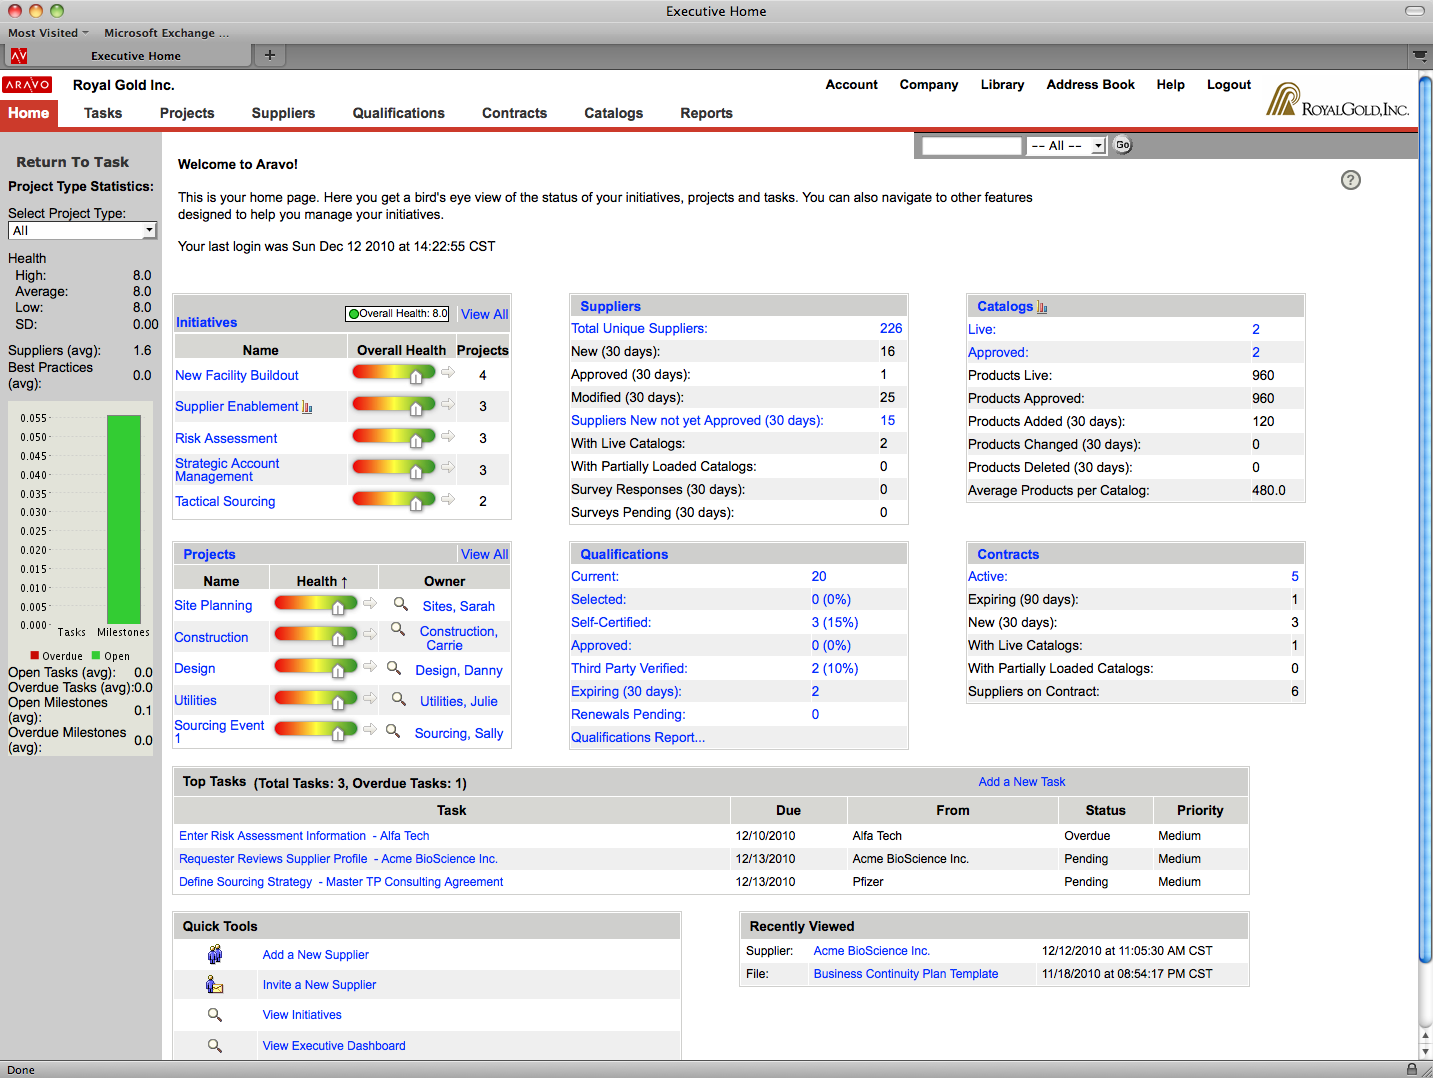Viewport: 1433px width, 1078px height.
Task: Open the Contracts tab
Action: click(x=514, y=113)
